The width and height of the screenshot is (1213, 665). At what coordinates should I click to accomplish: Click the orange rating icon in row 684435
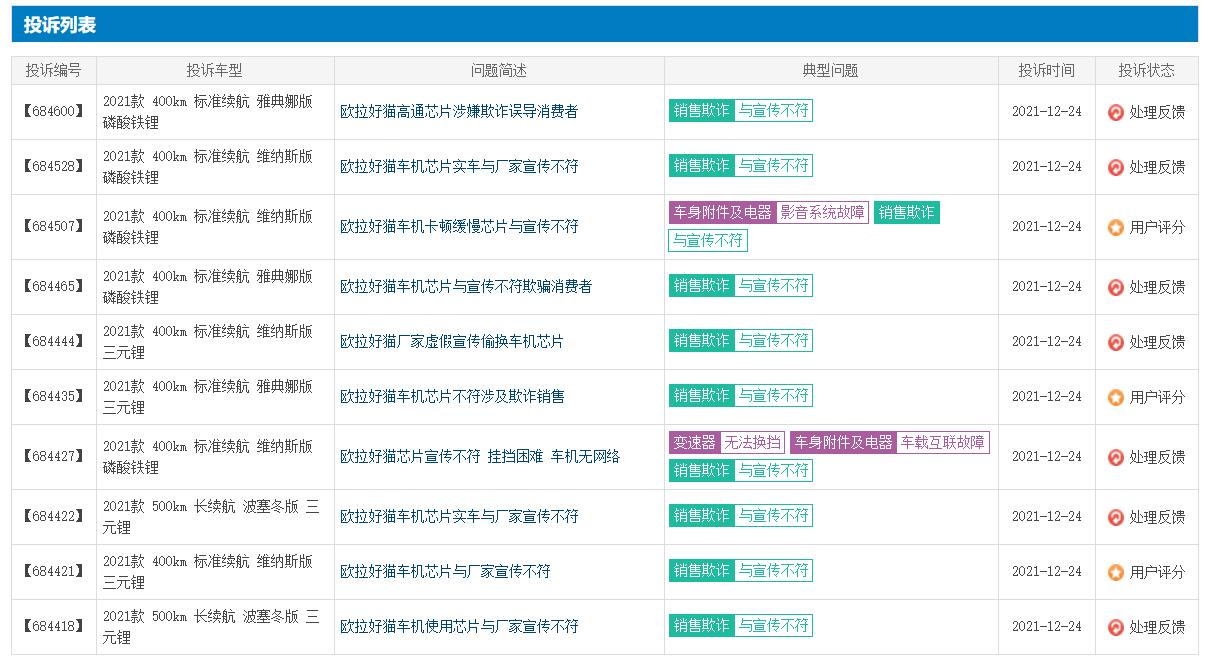[x=1116, y=397]
